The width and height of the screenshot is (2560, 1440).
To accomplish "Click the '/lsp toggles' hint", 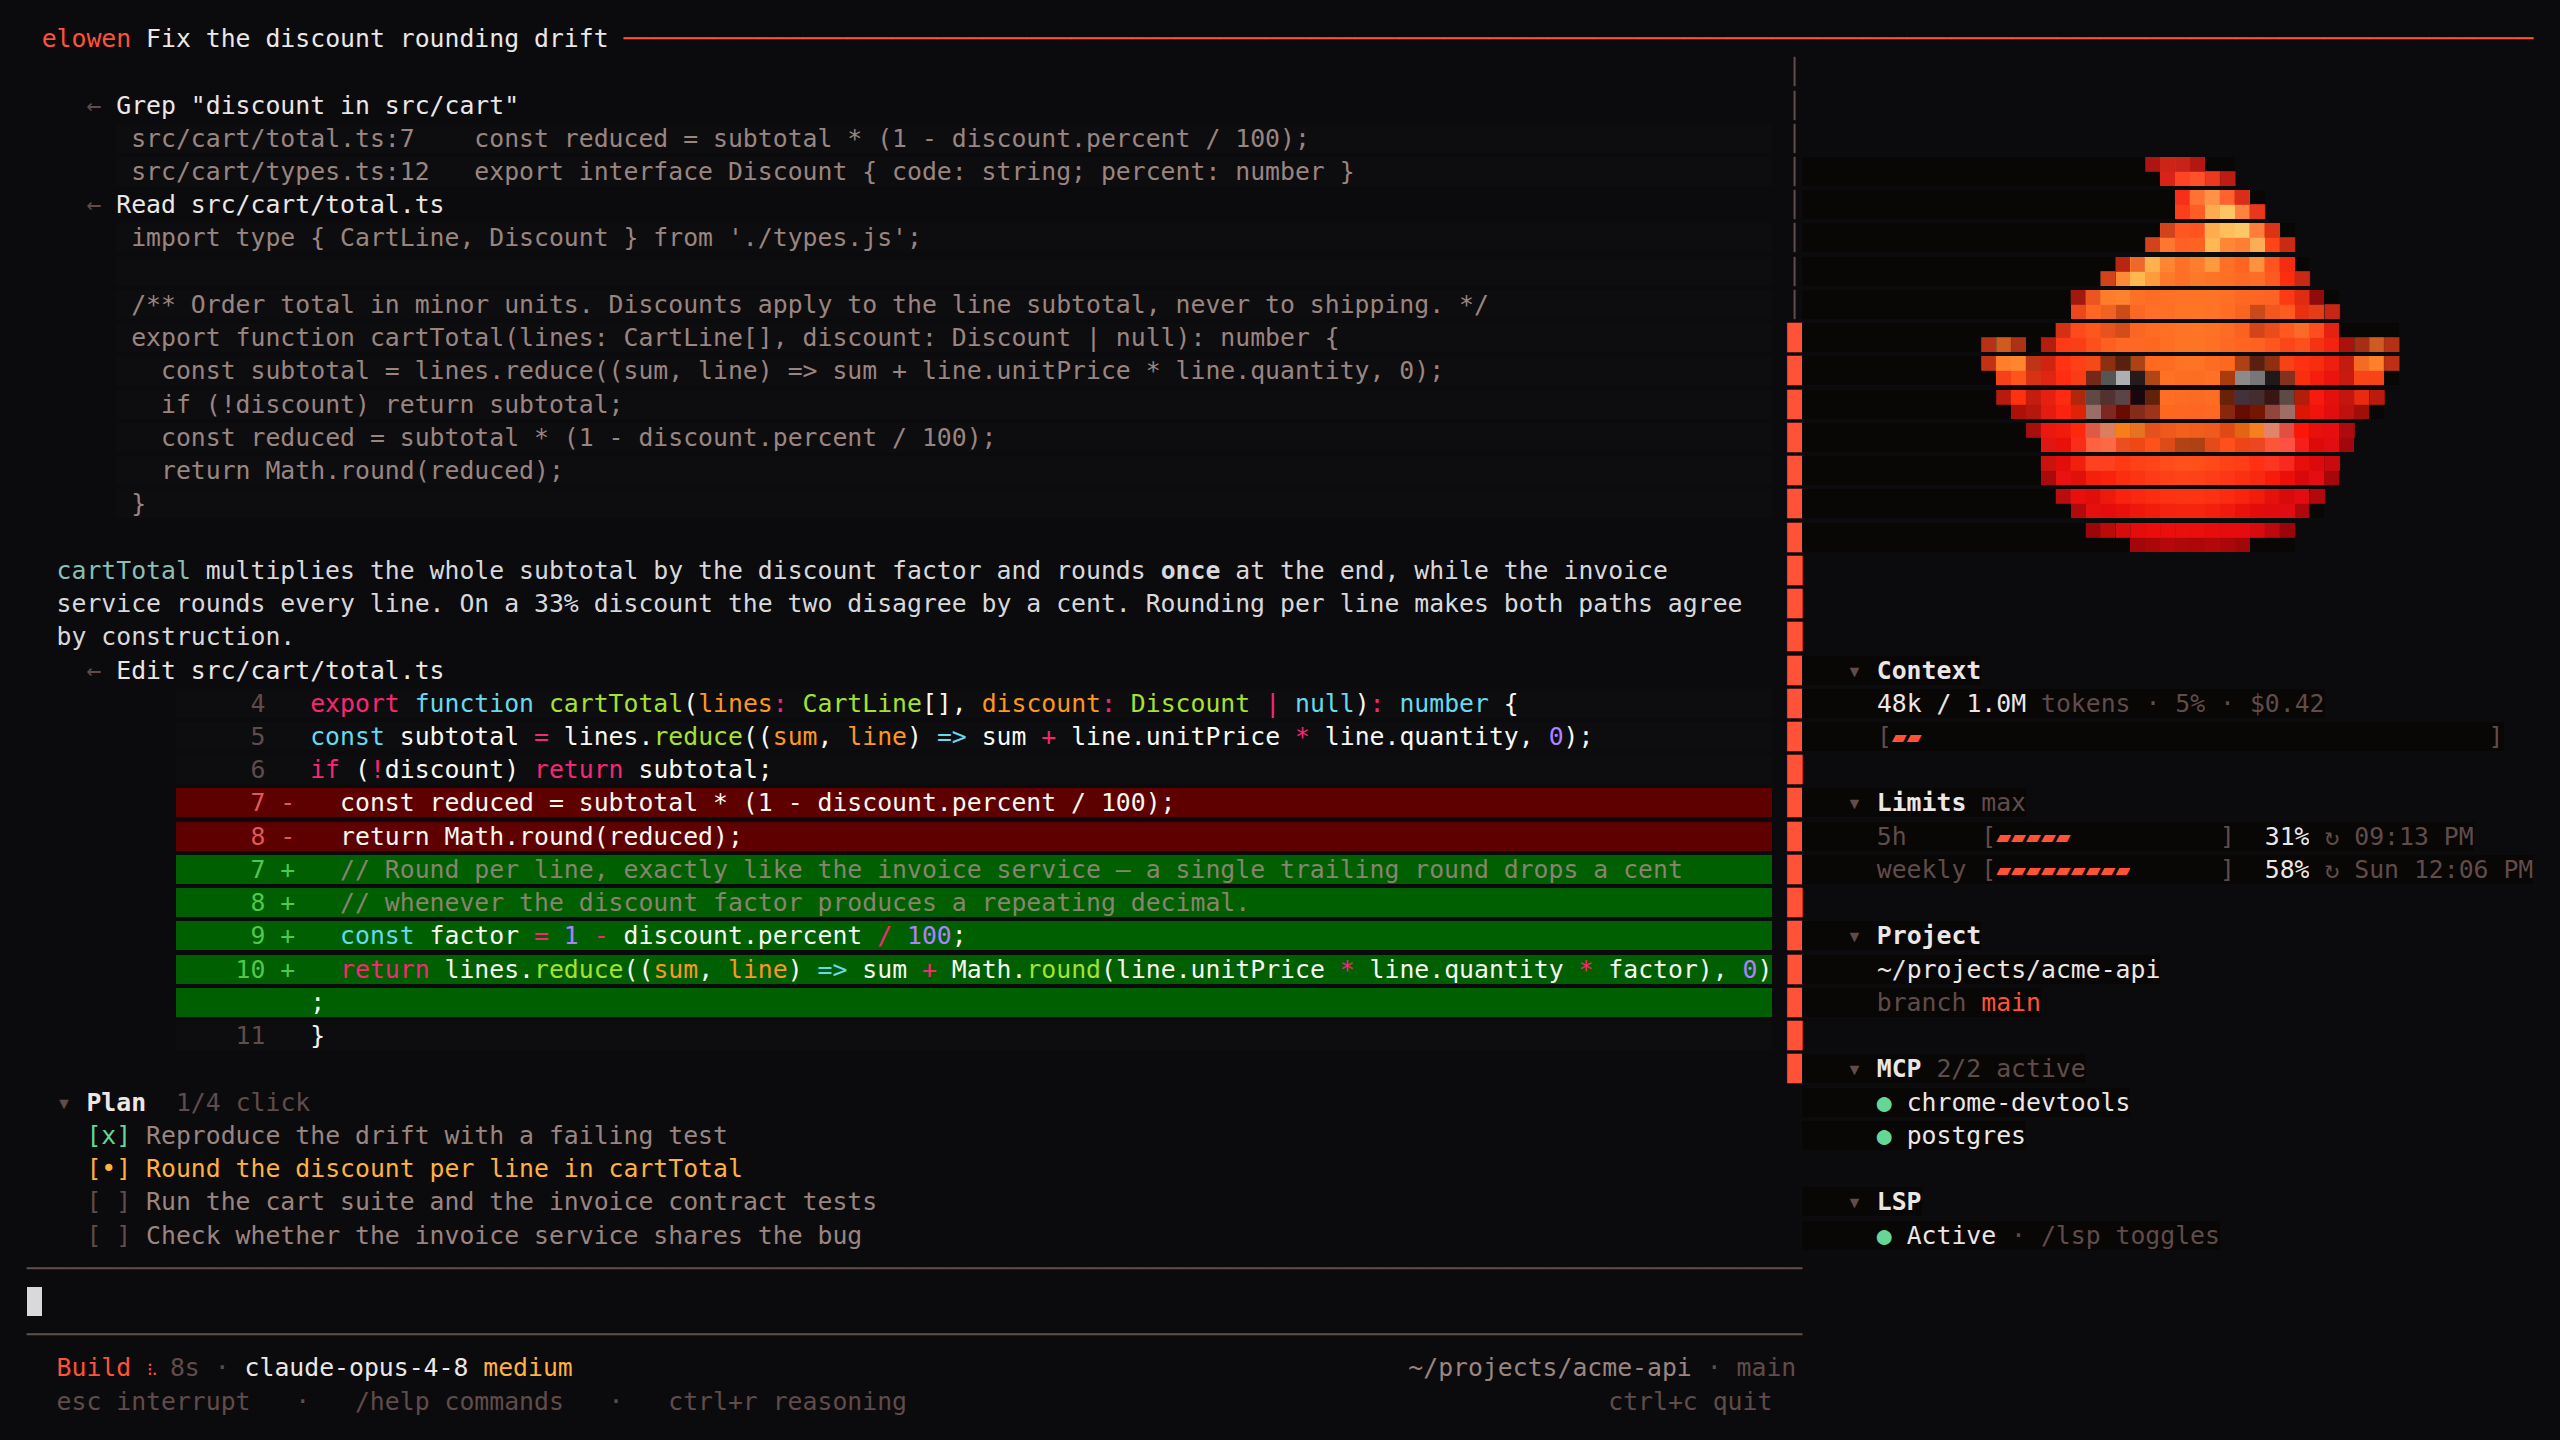I will [2130, 1236].
